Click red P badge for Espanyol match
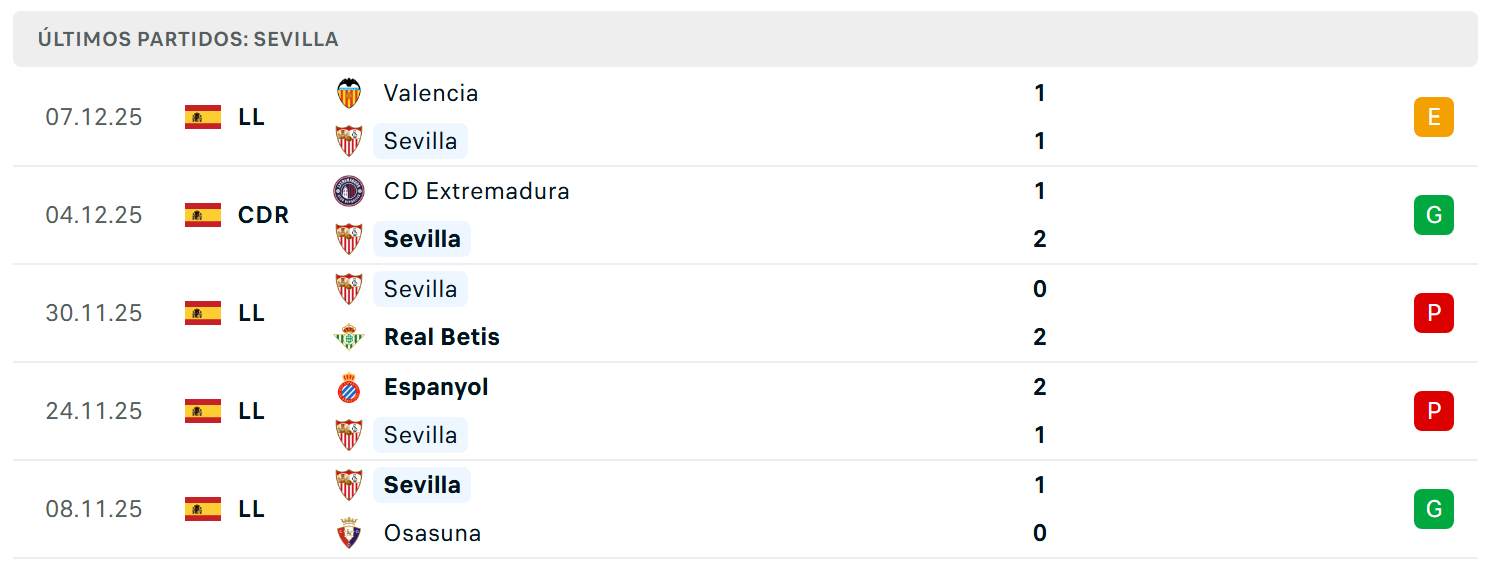This screenshot has height=570, width=1496. coord(1433,411)
